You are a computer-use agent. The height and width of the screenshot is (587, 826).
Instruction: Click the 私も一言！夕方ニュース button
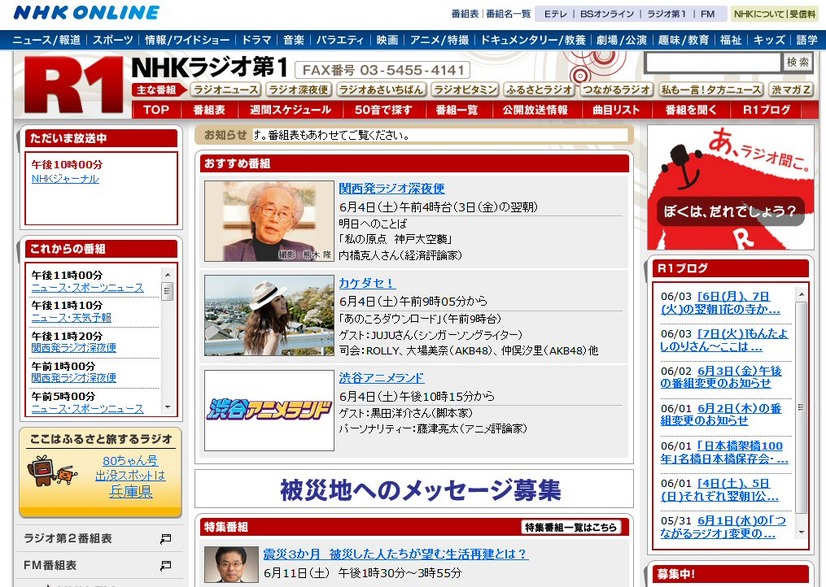[x=711, y=90]
